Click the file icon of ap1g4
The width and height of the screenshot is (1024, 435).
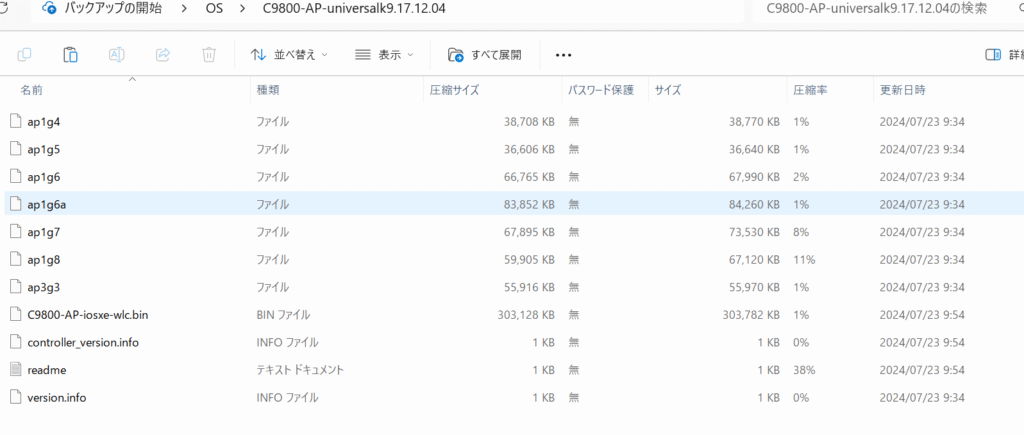[16, 121]
